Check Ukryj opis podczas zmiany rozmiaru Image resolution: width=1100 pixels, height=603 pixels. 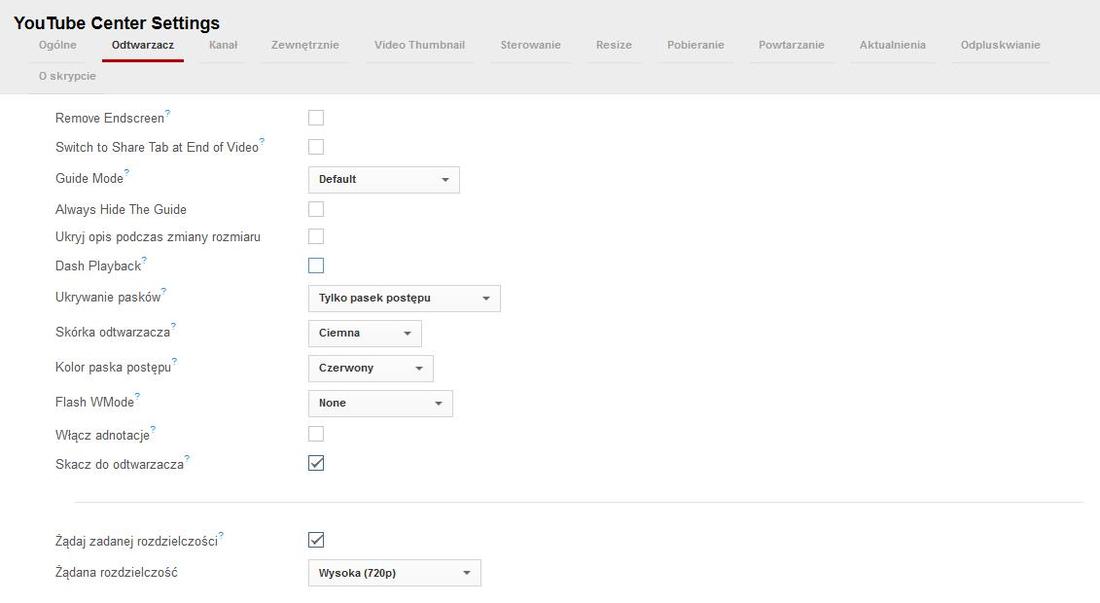click(x=316, y=236)
